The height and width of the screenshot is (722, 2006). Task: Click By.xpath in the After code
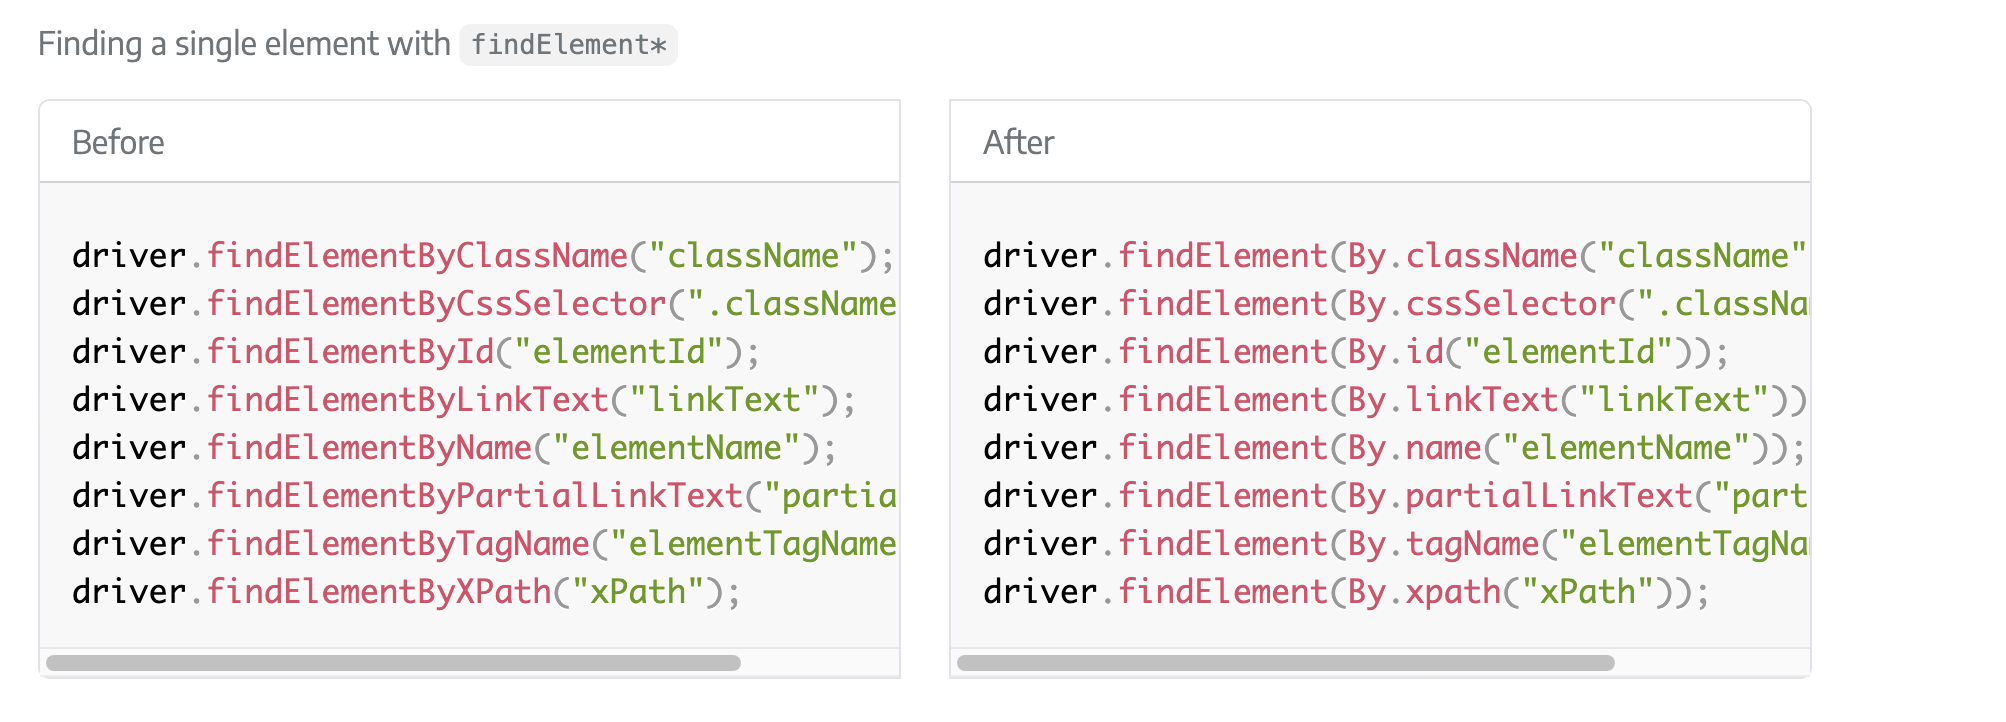[x=1424, y=592]
